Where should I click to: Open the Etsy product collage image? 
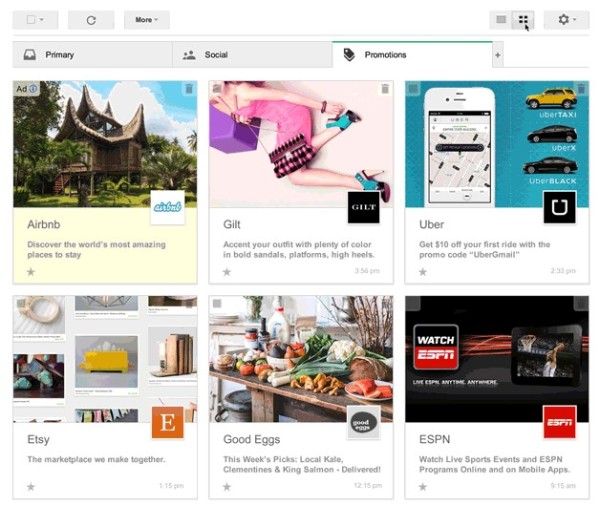point(105,359)
